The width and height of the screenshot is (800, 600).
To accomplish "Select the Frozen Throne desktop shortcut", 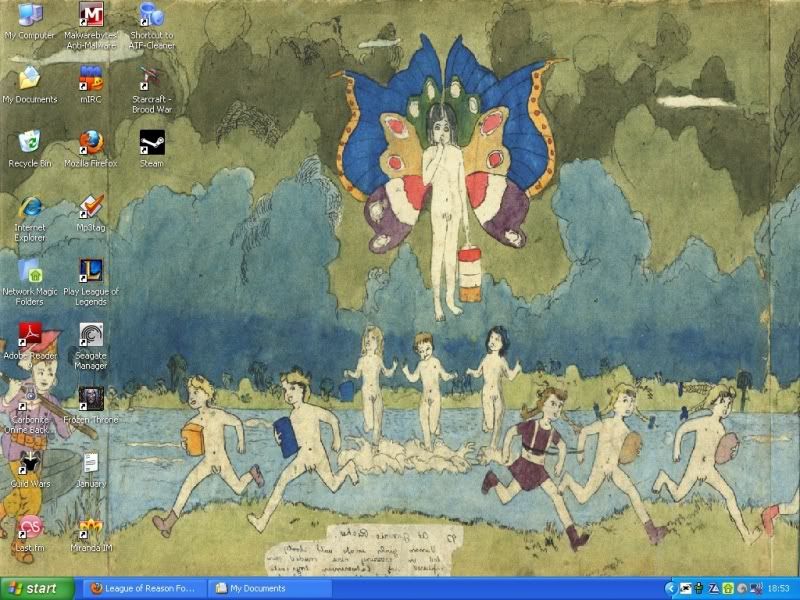I will click(x=91, y=406).
